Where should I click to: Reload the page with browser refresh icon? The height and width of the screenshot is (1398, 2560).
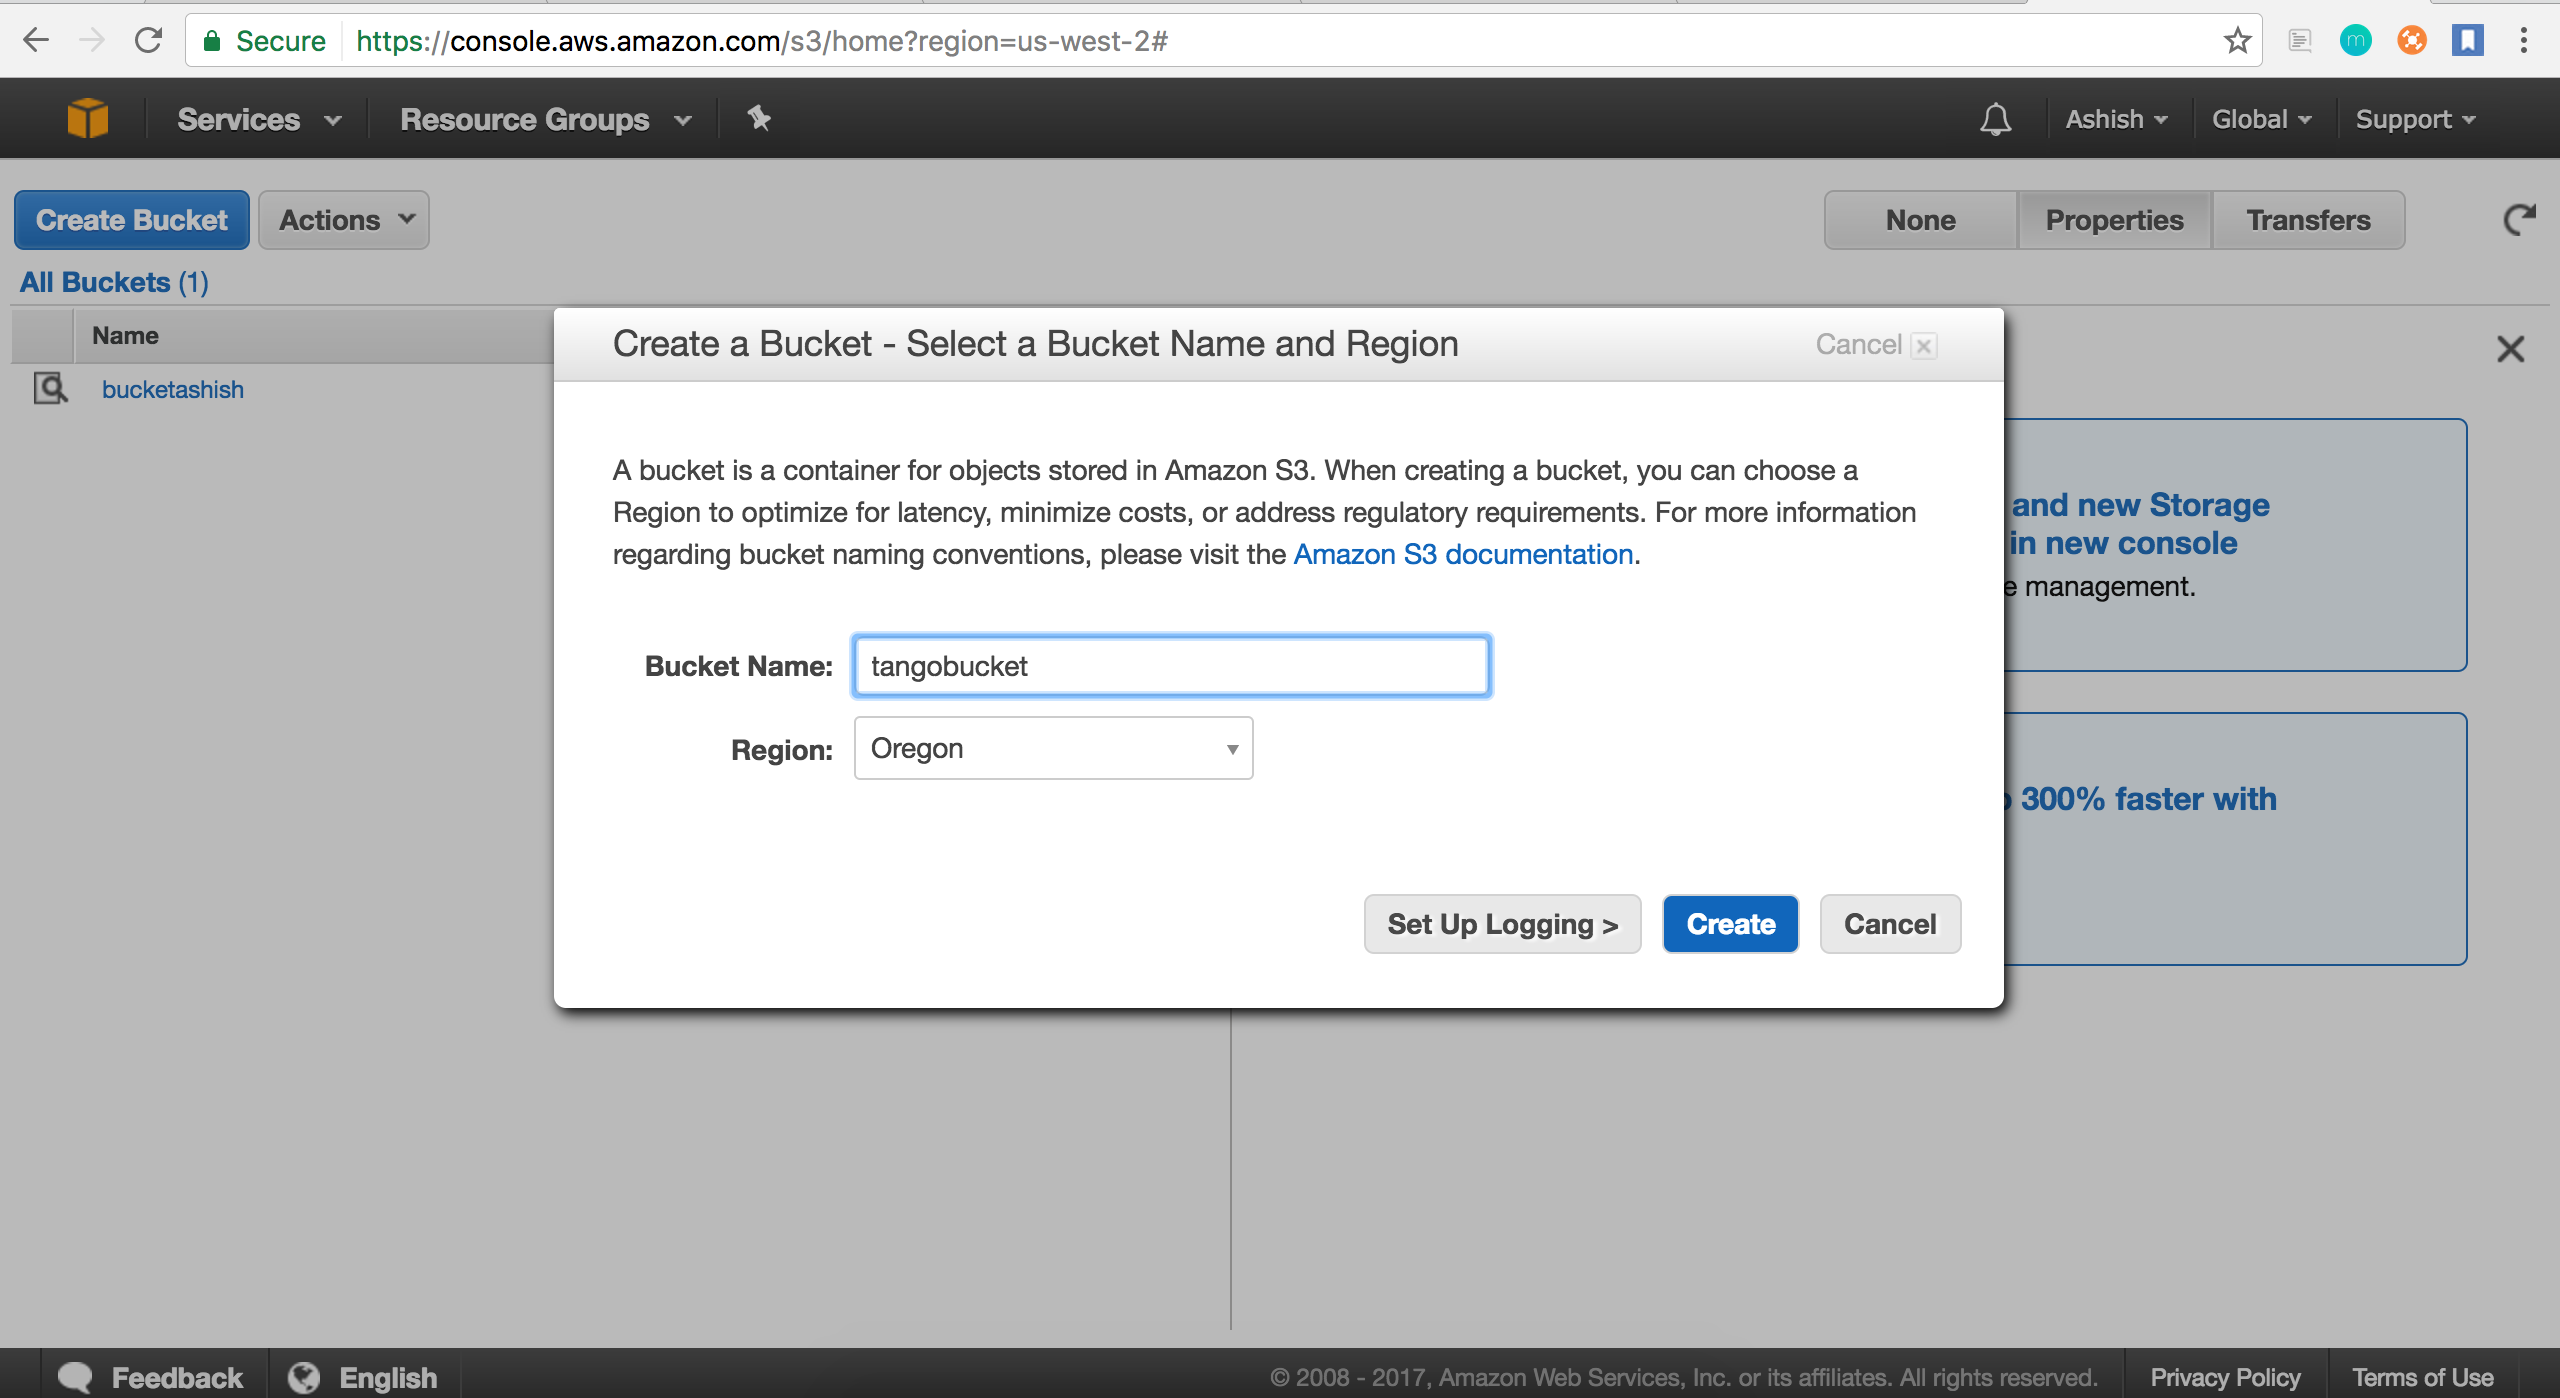tap(149, 41)
